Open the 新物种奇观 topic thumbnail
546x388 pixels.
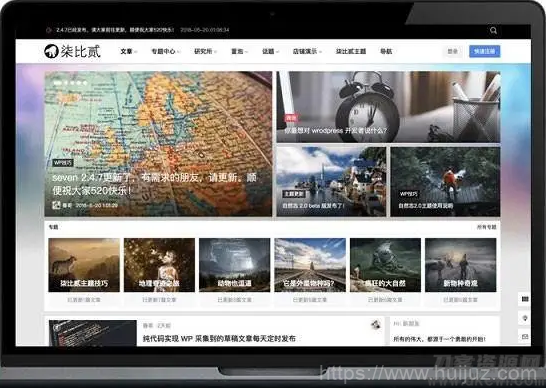tap(460, 265)
